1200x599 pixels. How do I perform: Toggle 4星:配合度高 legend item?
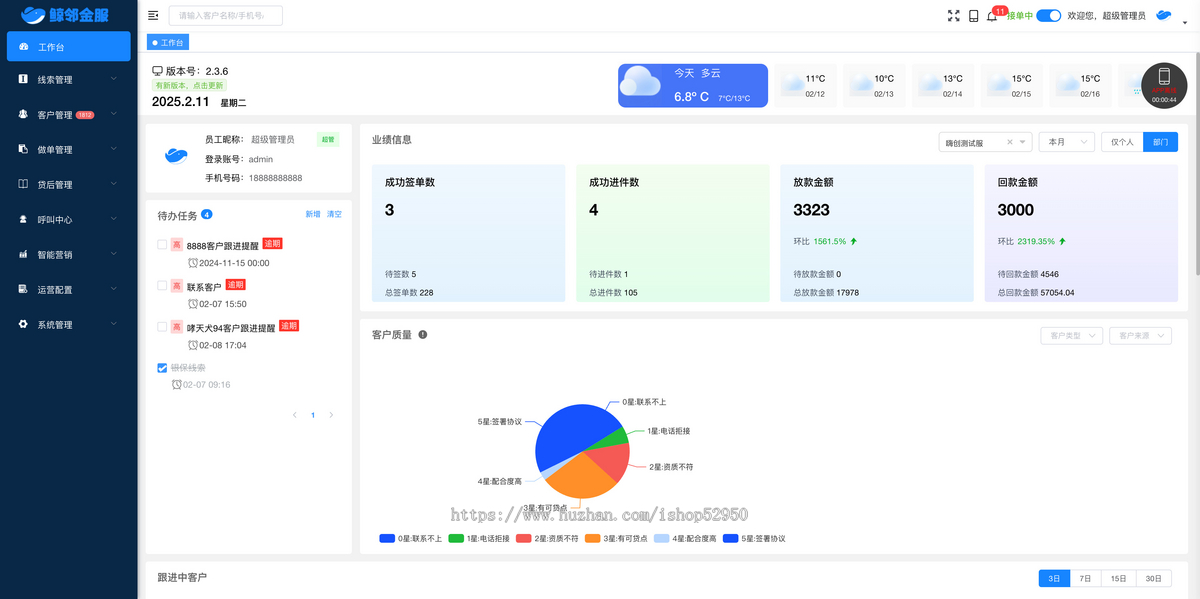(685, 538)
